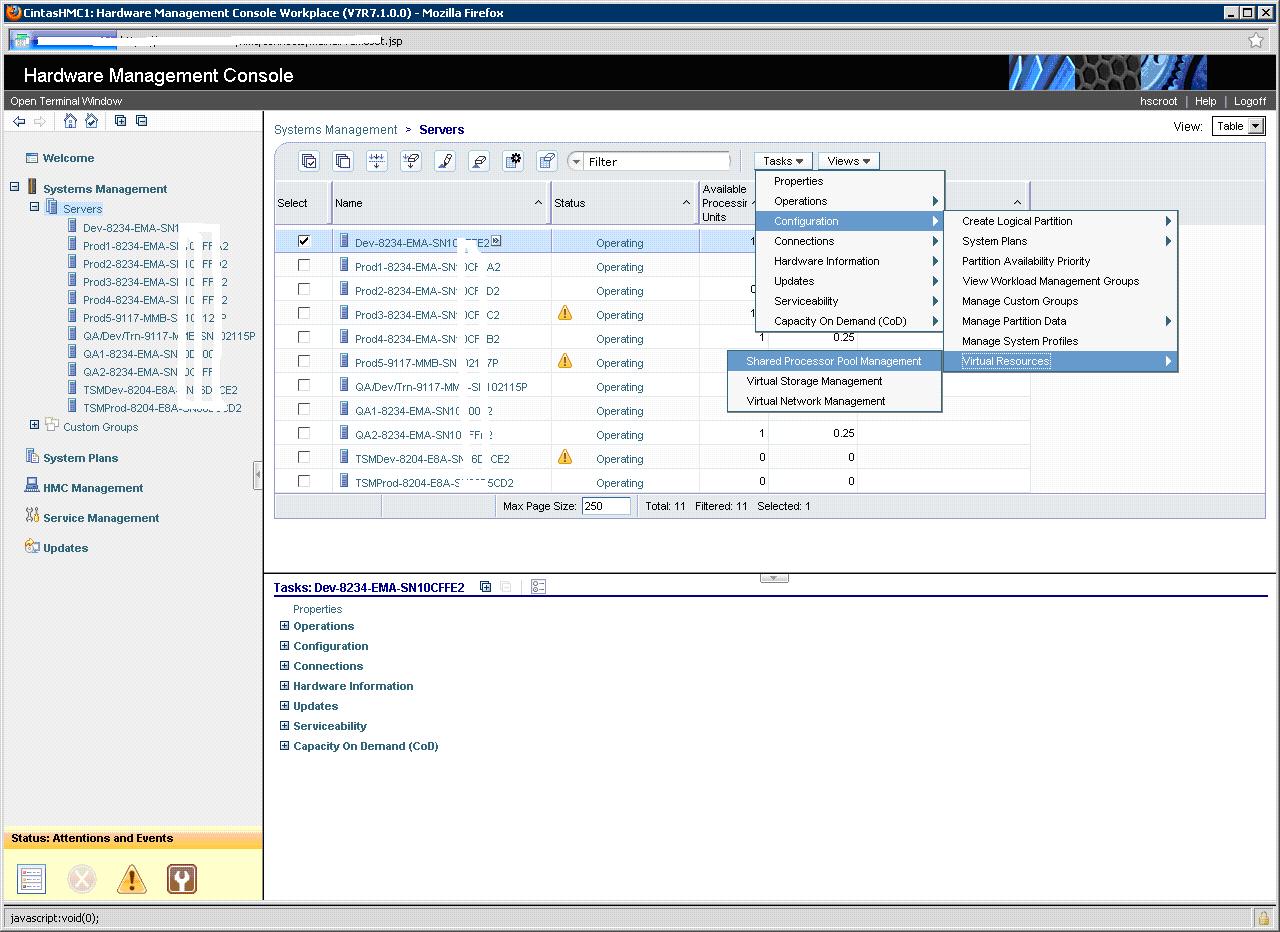Click into the Filter text field
The height and width of the screenshot is (932, 1280).
[x=657, y=161]
